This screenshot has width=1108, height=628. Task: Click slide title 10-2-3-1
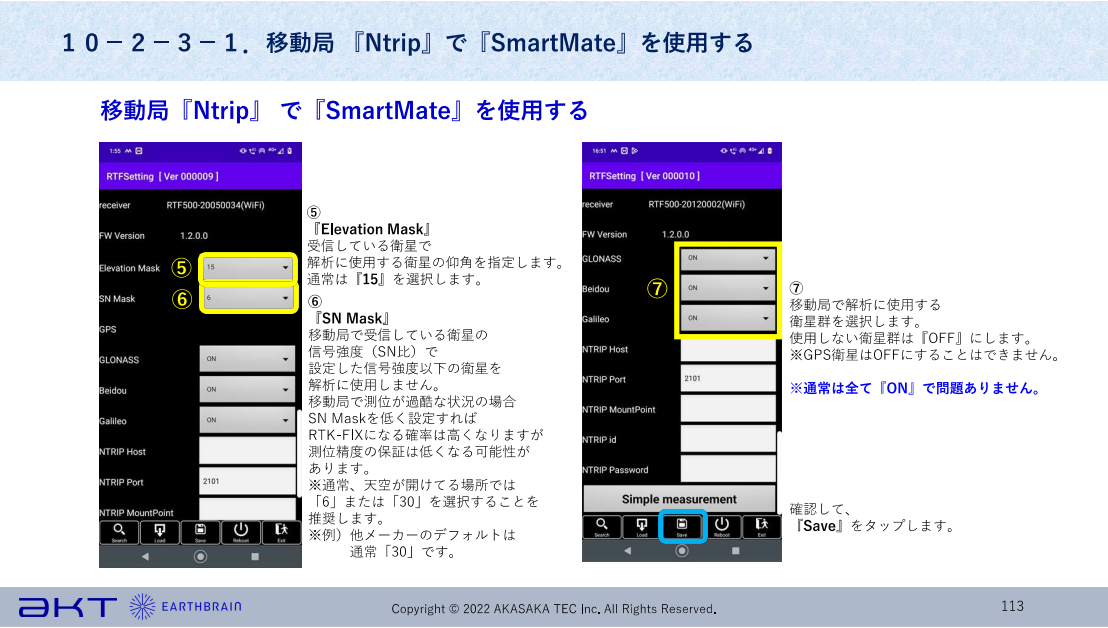click(x=408, y=43)
